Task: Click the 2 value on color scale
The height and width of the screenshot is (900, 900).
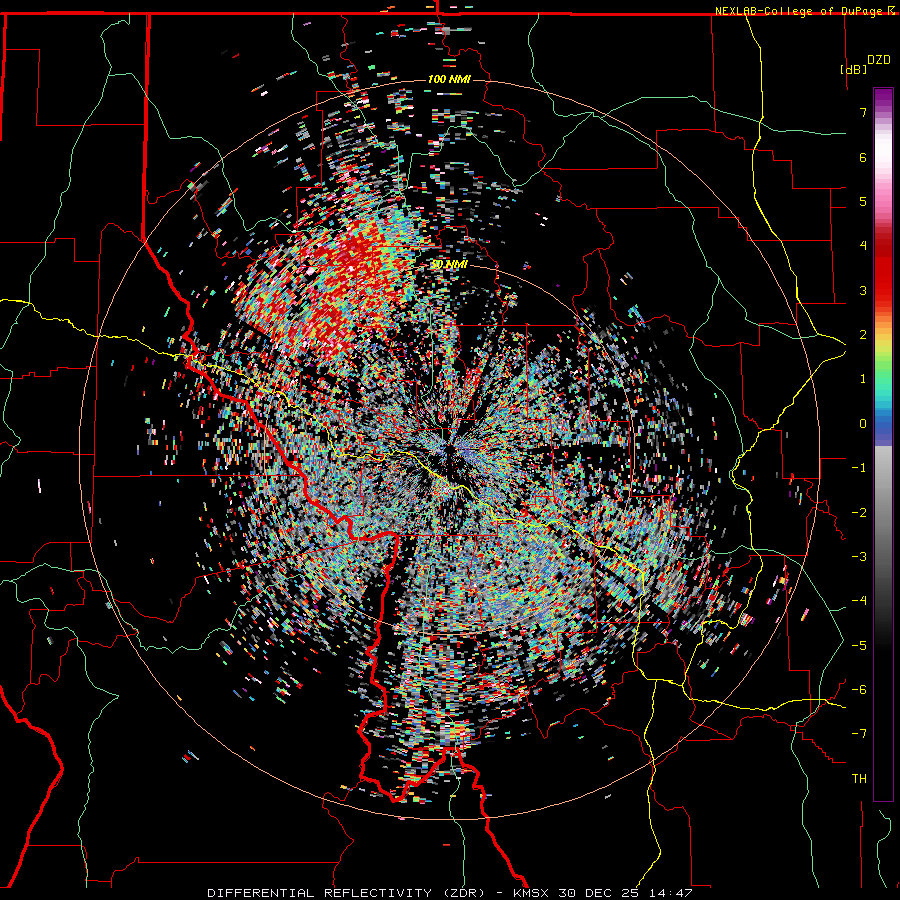Action: [x=863, y=335]
